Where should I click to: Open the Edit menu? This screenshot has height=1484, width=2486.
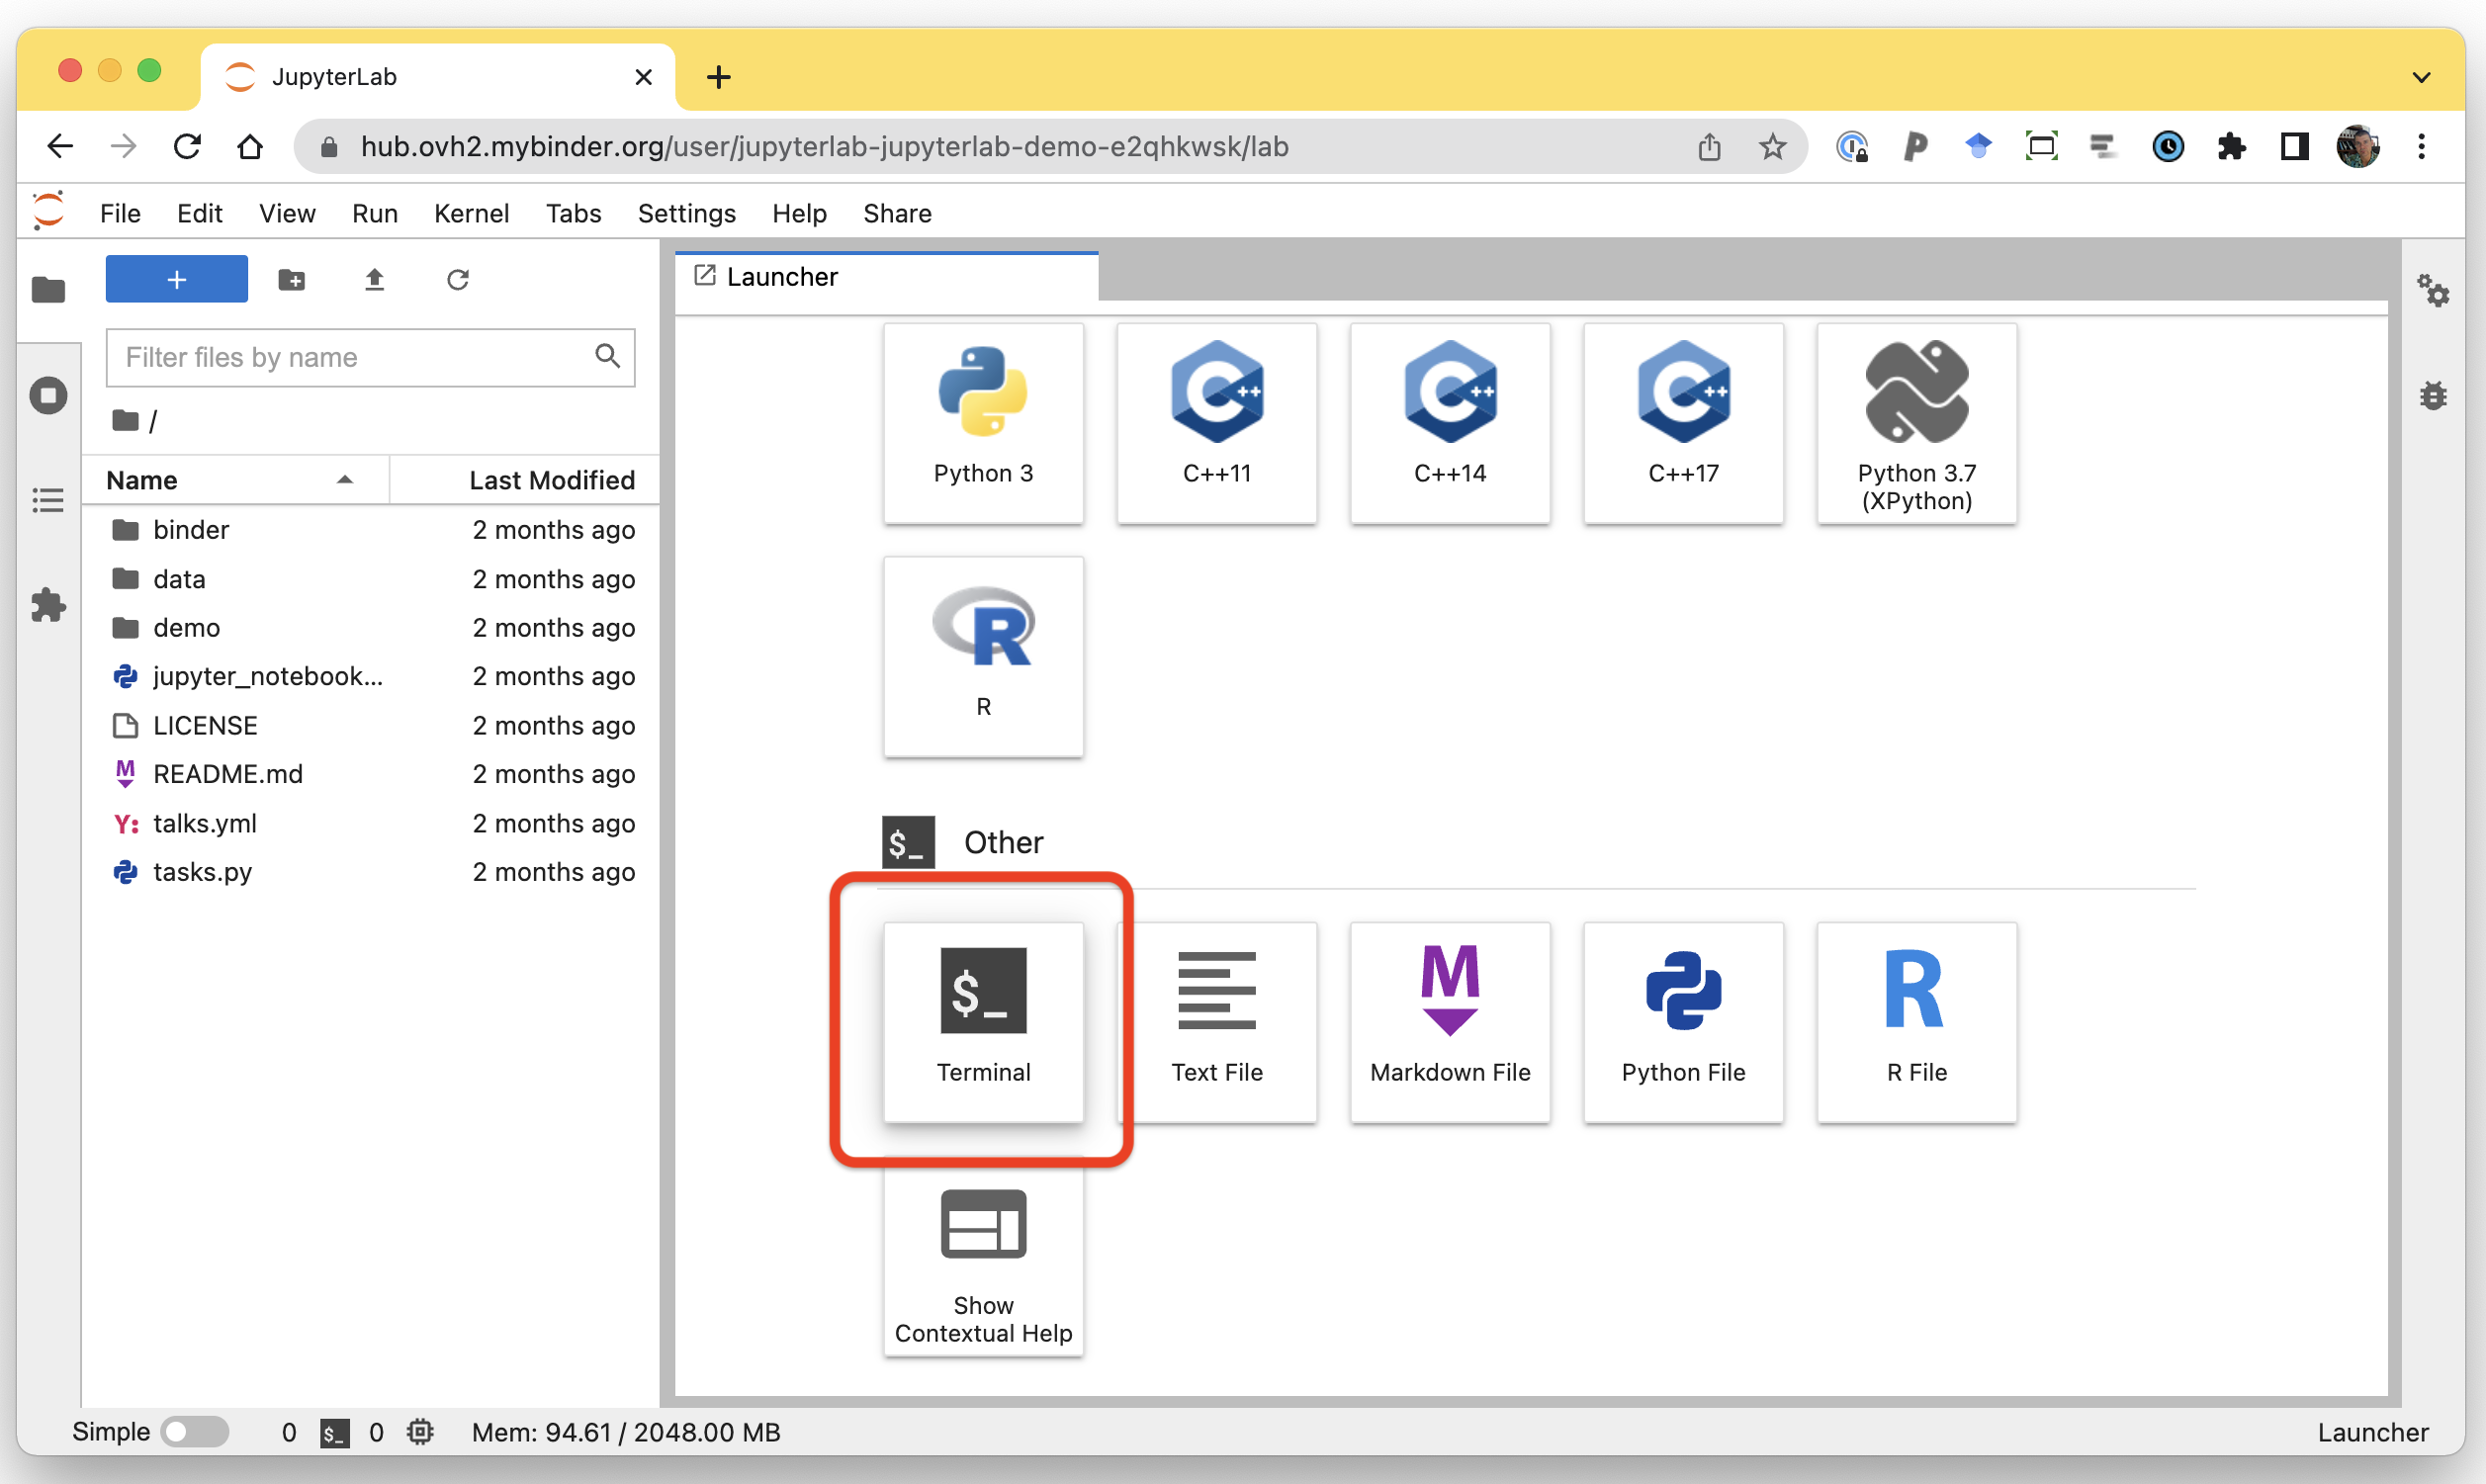click(199, 213)
